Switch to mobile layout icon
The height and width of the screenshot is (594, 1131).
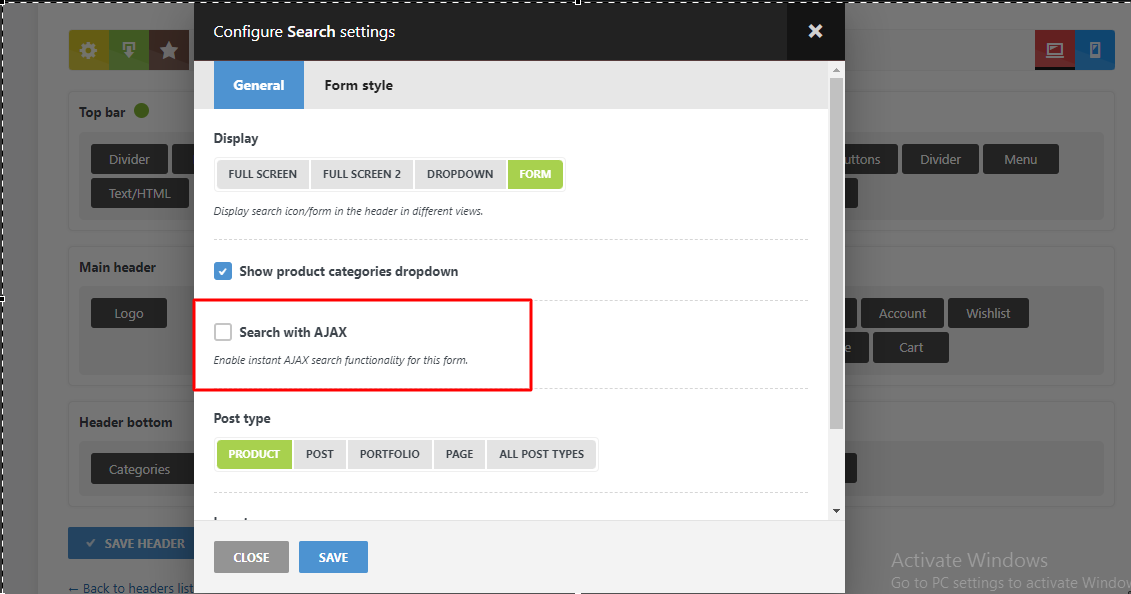click(x=1095, y=50)
